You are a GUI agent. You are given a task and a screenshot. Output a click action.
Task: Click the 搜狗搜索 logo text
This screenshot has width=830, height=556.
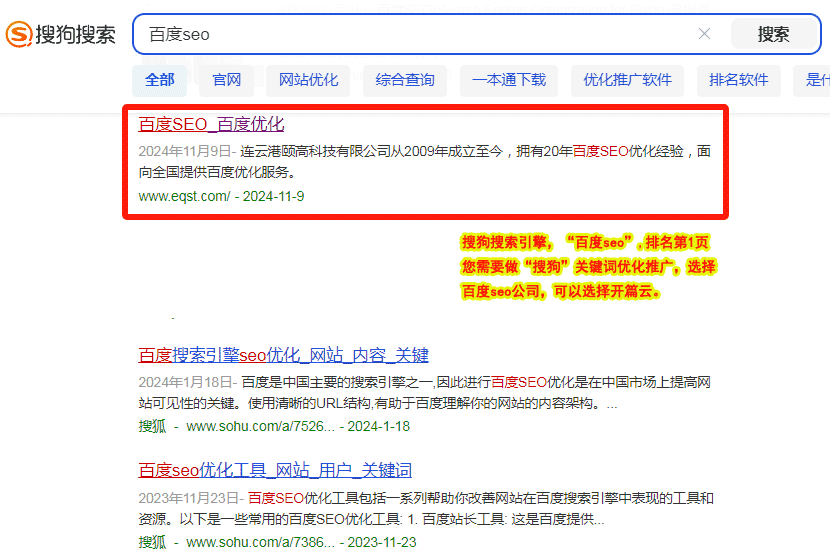(x=76, y=35)
